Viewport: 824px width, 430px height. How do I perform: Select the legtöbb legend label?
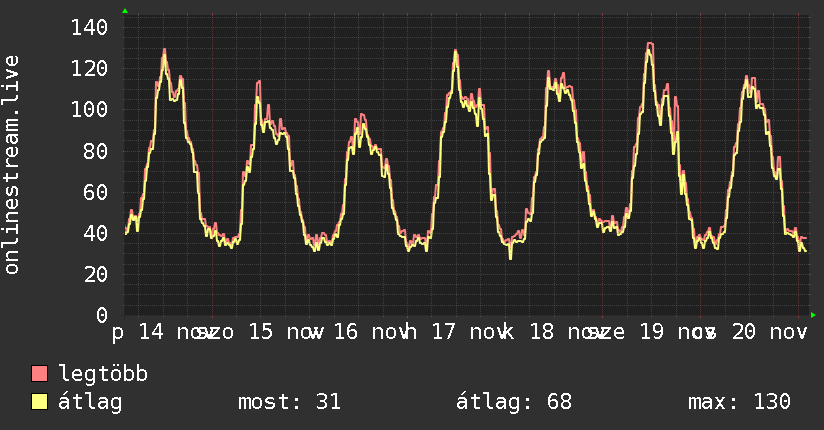point(103,374)
